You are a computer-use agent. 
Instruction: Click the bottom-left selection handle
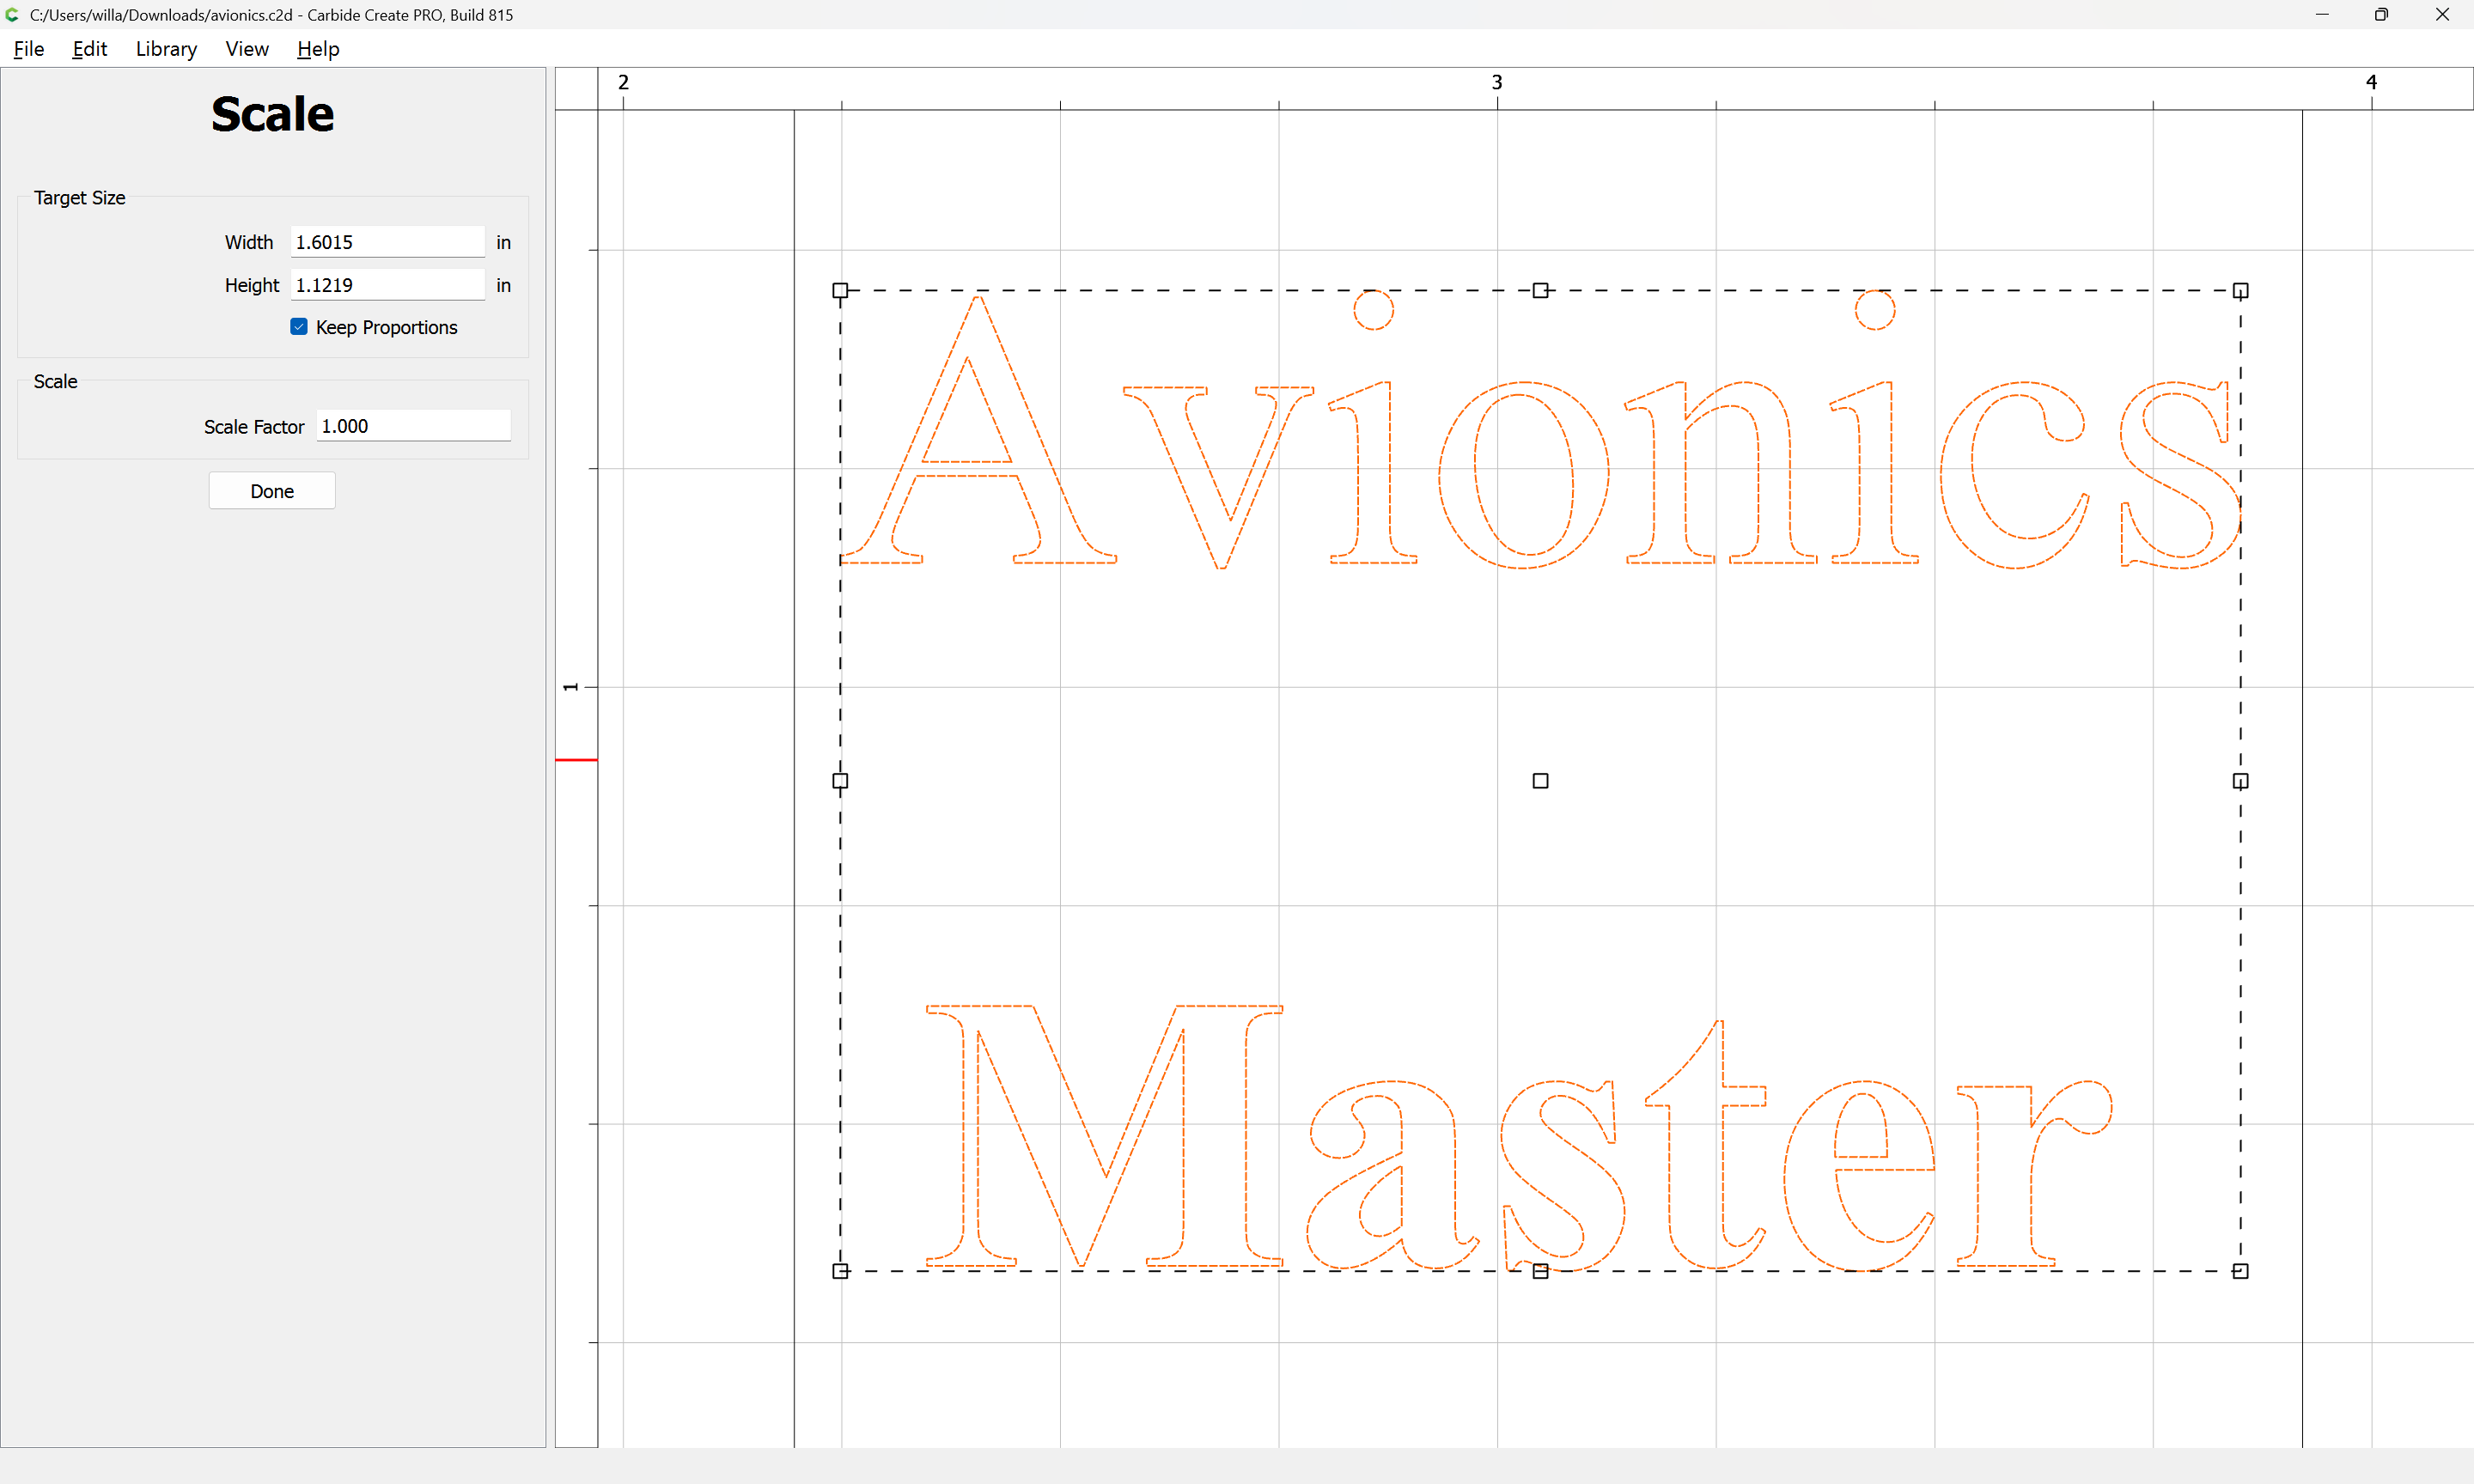(840, 1271)
